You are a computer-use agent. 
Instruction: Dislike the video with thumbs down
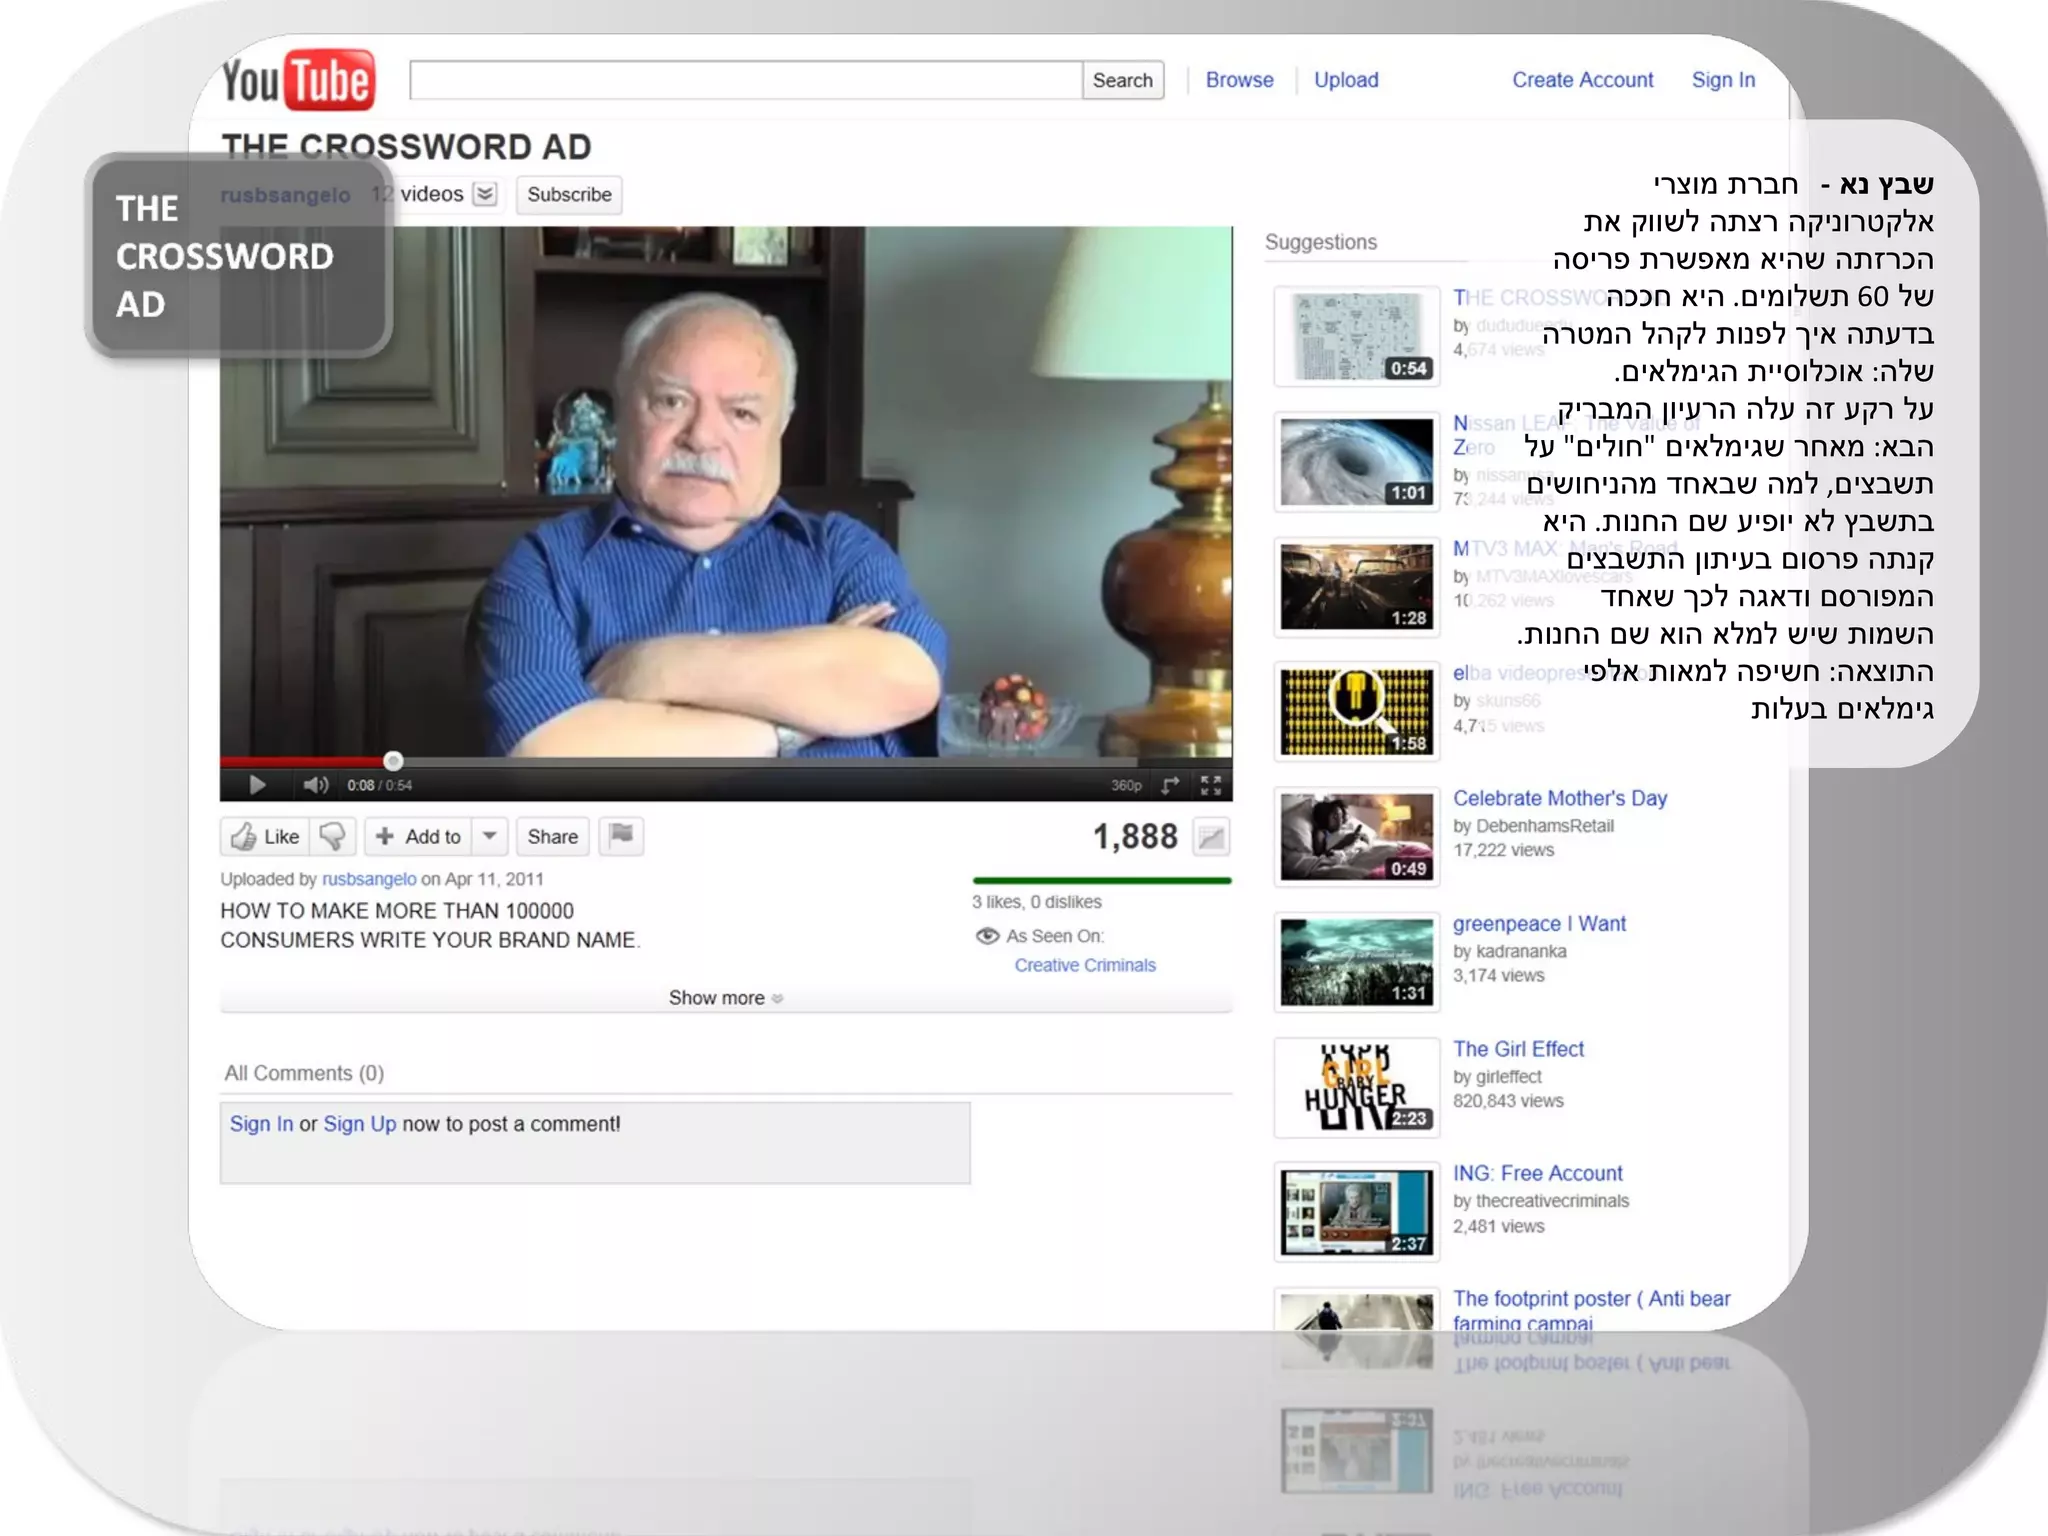point(332,836)
